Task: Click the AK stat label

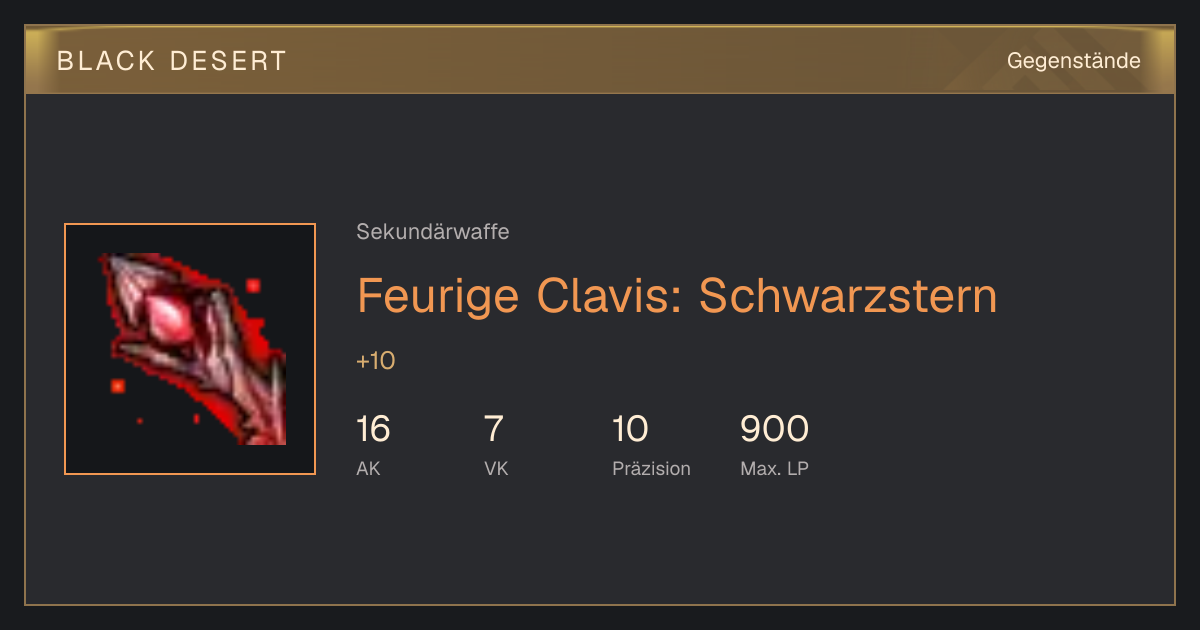Action: (368, 468)
